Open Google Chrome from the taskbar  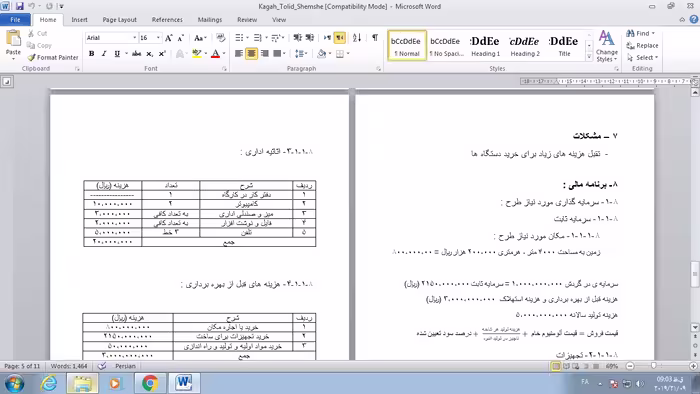(x=150, y=383)
